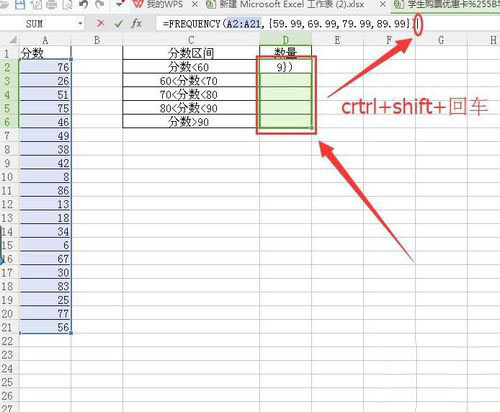Image resolution: width=500 pixels, height=412 pixels.
Task: Click inside the FREQUENCY formula bar
Action: pyautogui.click(x=327, y=23)
